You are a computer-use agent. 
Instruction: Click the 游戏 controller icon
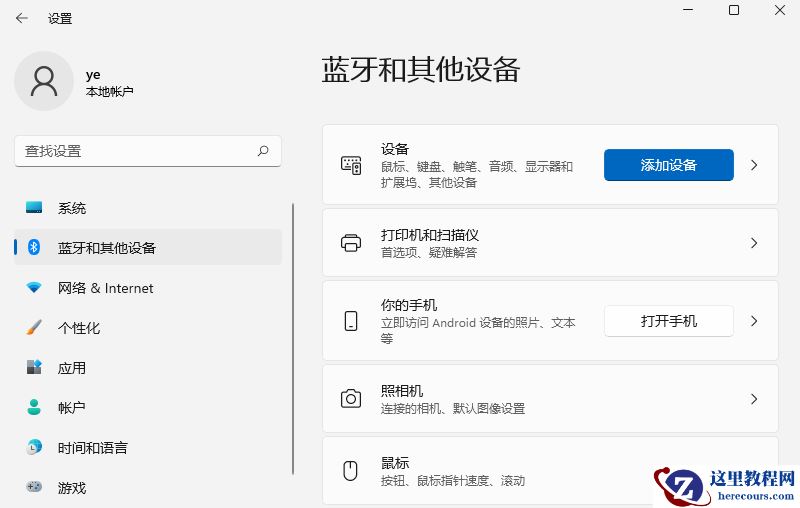click(34, 487)
